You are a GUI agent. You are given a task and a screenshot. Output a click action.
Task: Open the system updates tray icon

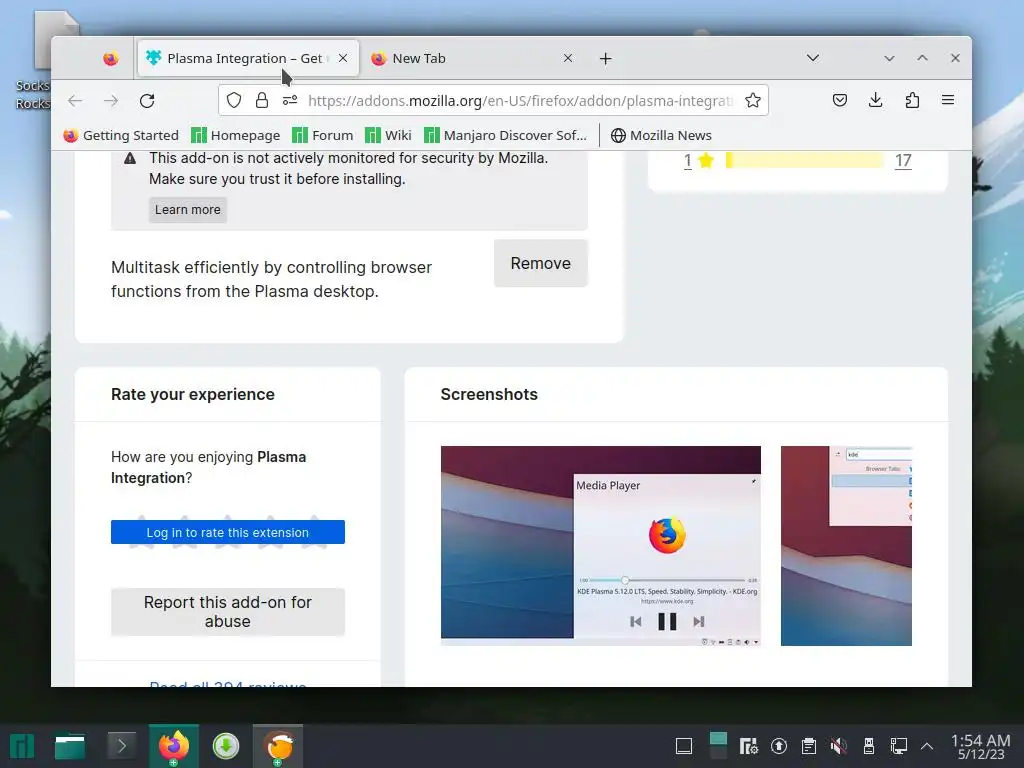pyautogui.click(x=778, y=746)
